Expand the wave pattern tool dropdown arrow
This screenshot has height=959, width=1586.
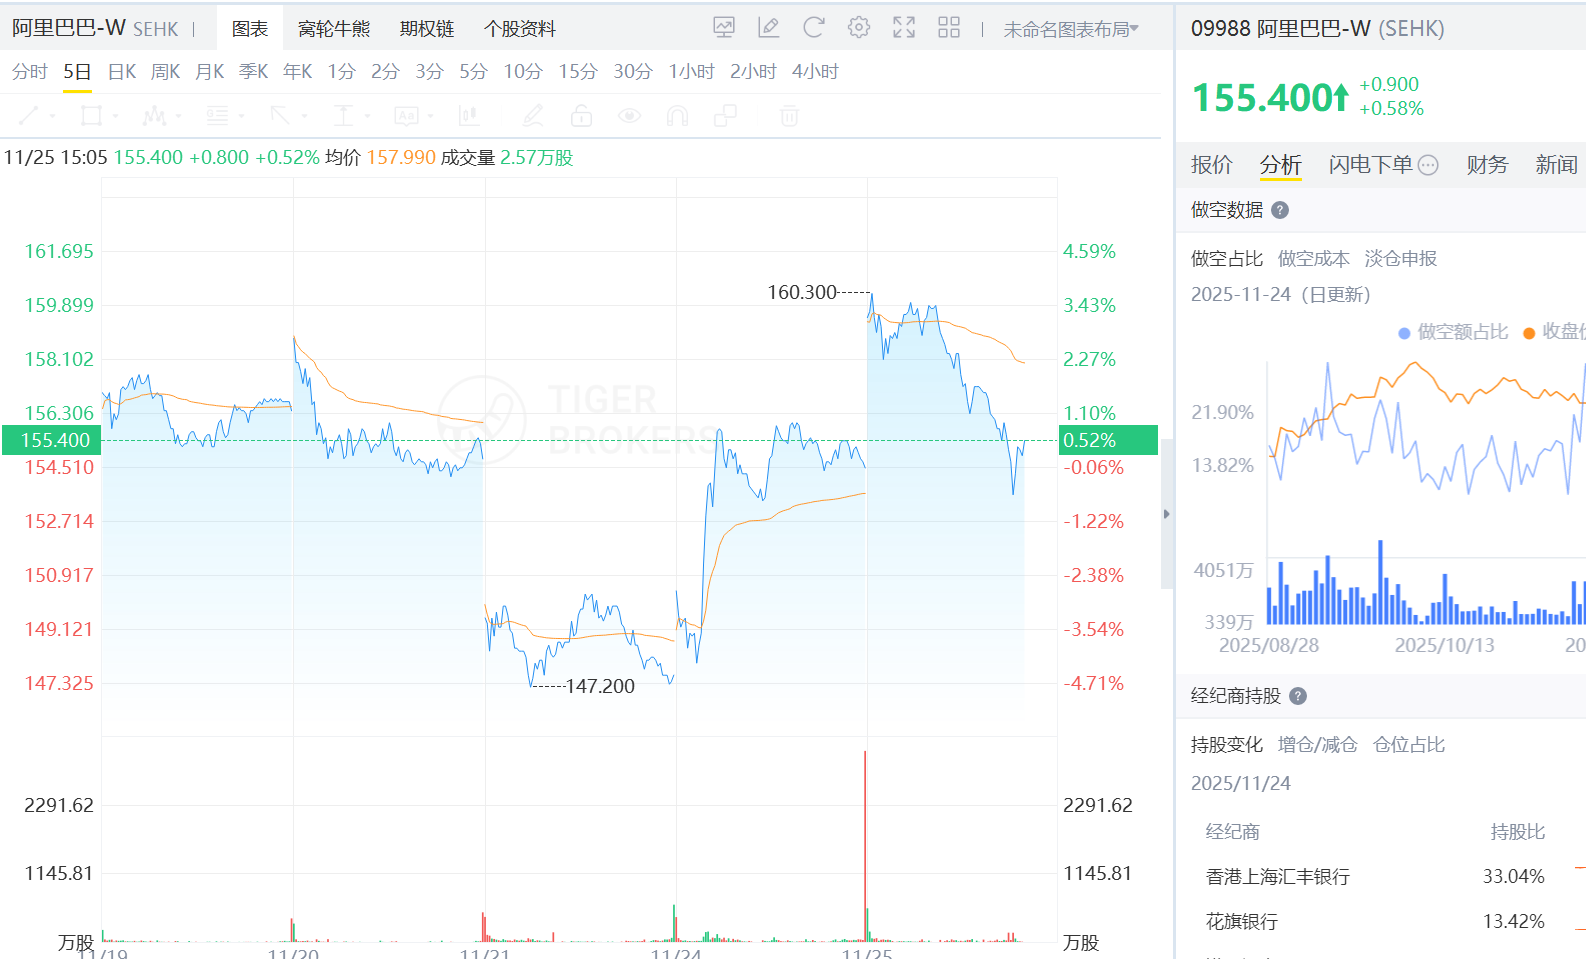[178, 117]
